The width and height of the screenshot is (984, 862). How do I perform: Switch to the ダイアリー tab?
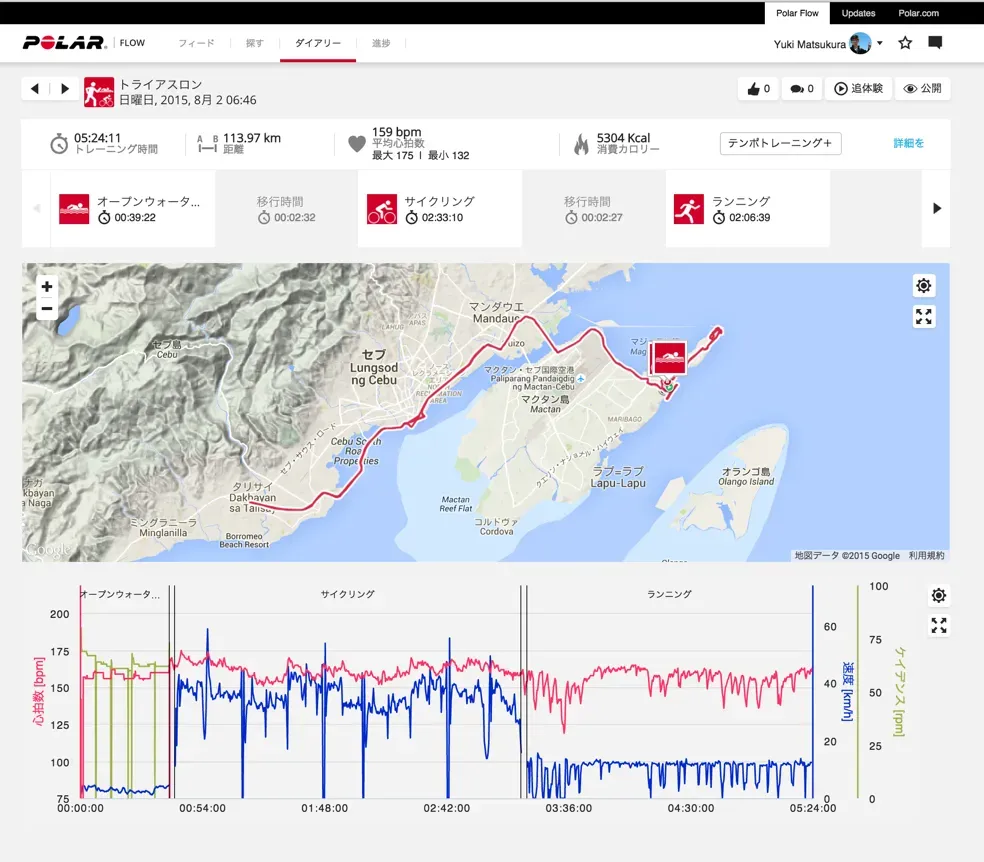317,43
